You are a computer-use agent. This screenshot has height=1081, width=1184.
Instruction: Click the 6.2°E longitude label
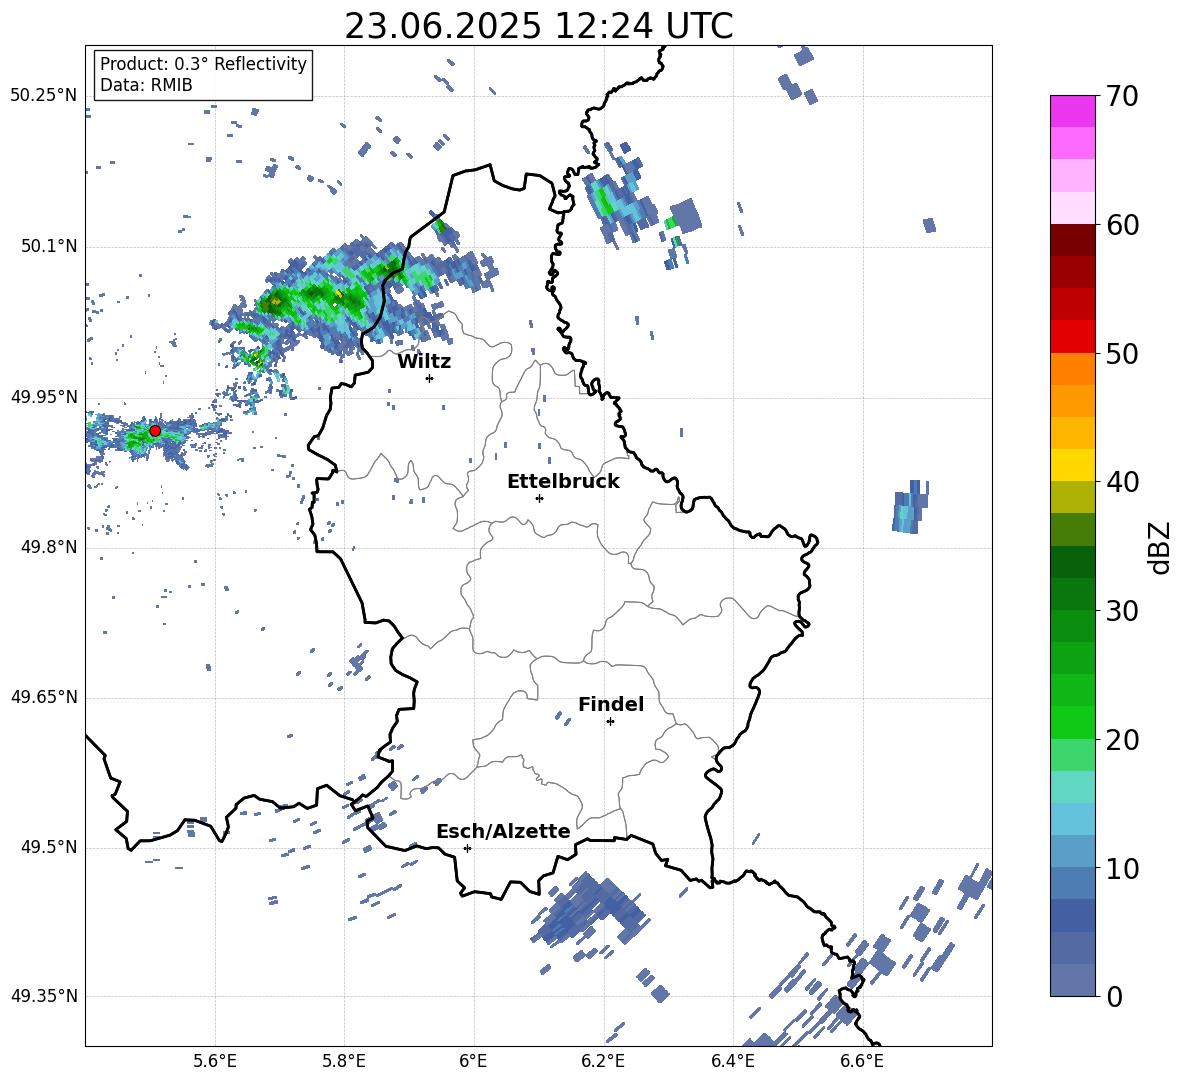point(603,1061)
